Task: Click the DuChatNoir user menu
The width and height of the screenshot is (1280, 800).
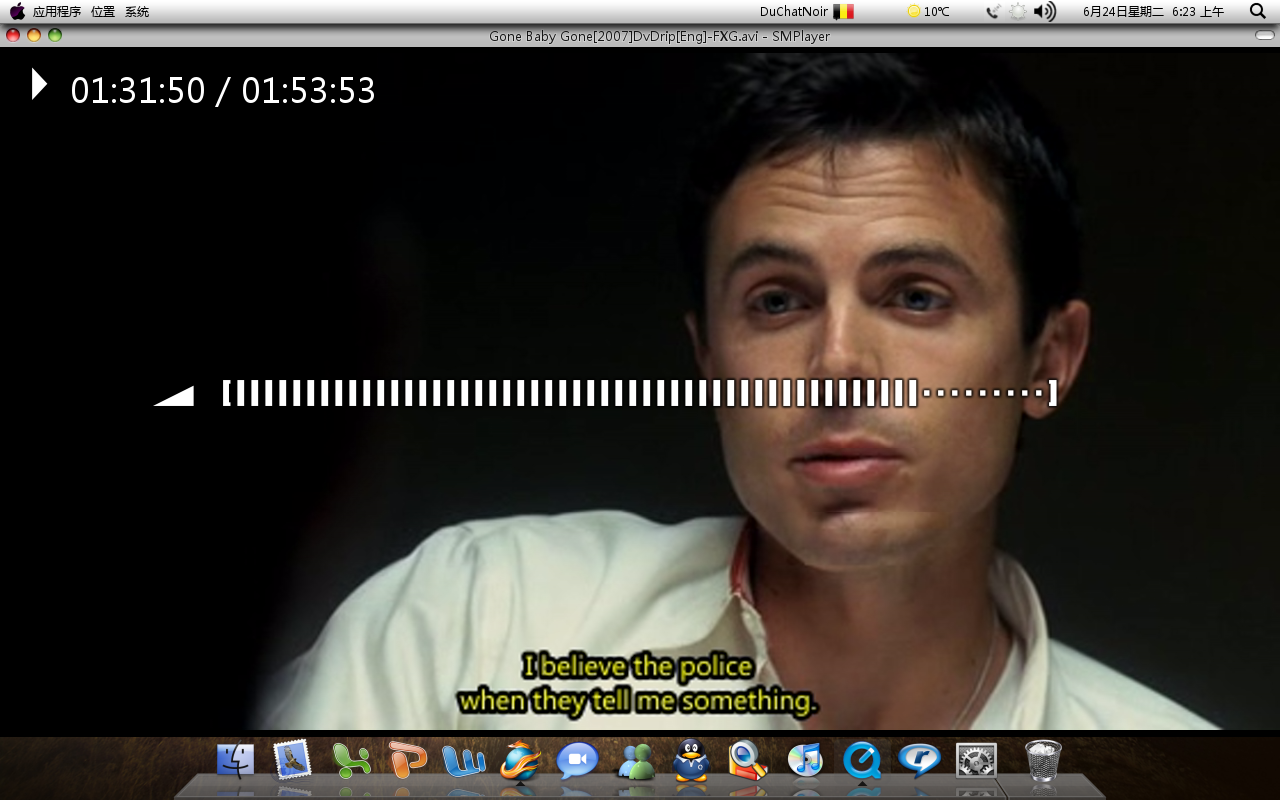Action: pos(794,11)
